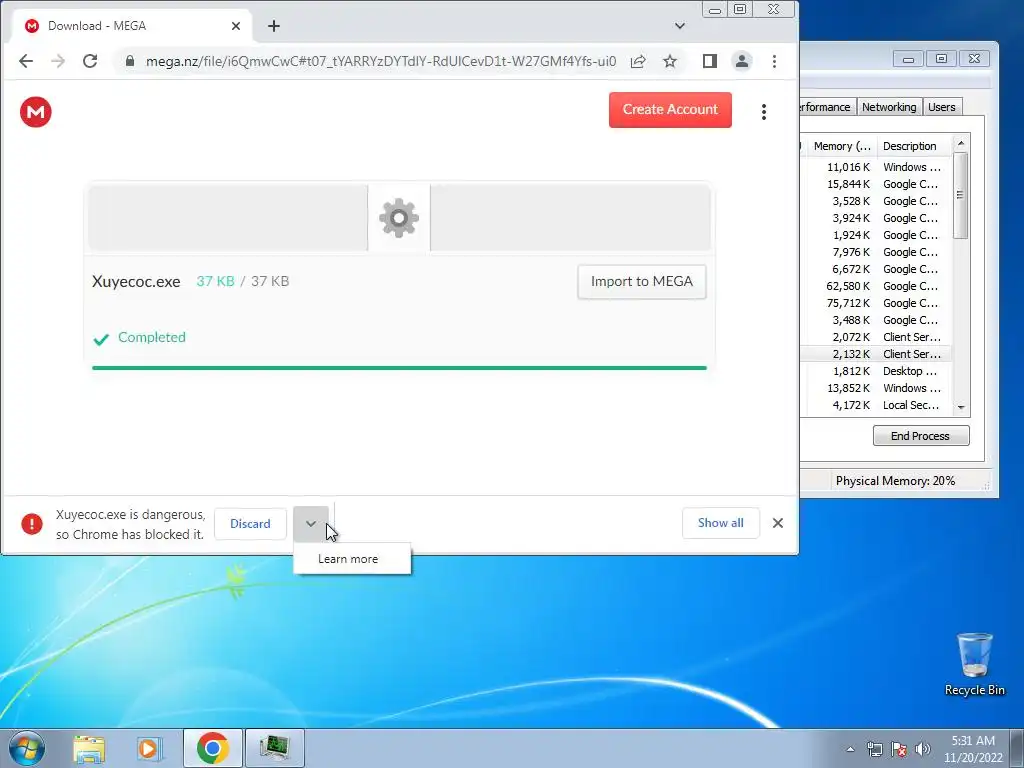This screenshot has width=1024, height=768.
Task: Show hidden system tray icons
Action: click(x=850, y=749)
